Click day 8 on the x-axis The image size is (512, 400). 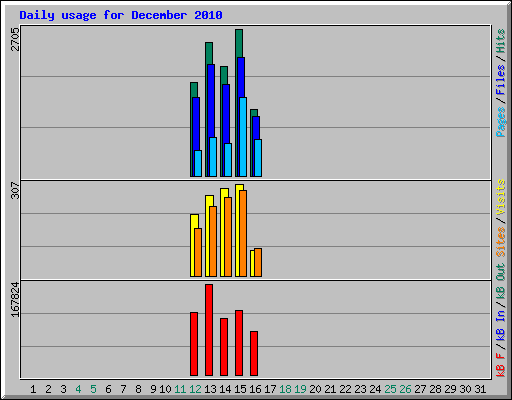coord(138,389)
